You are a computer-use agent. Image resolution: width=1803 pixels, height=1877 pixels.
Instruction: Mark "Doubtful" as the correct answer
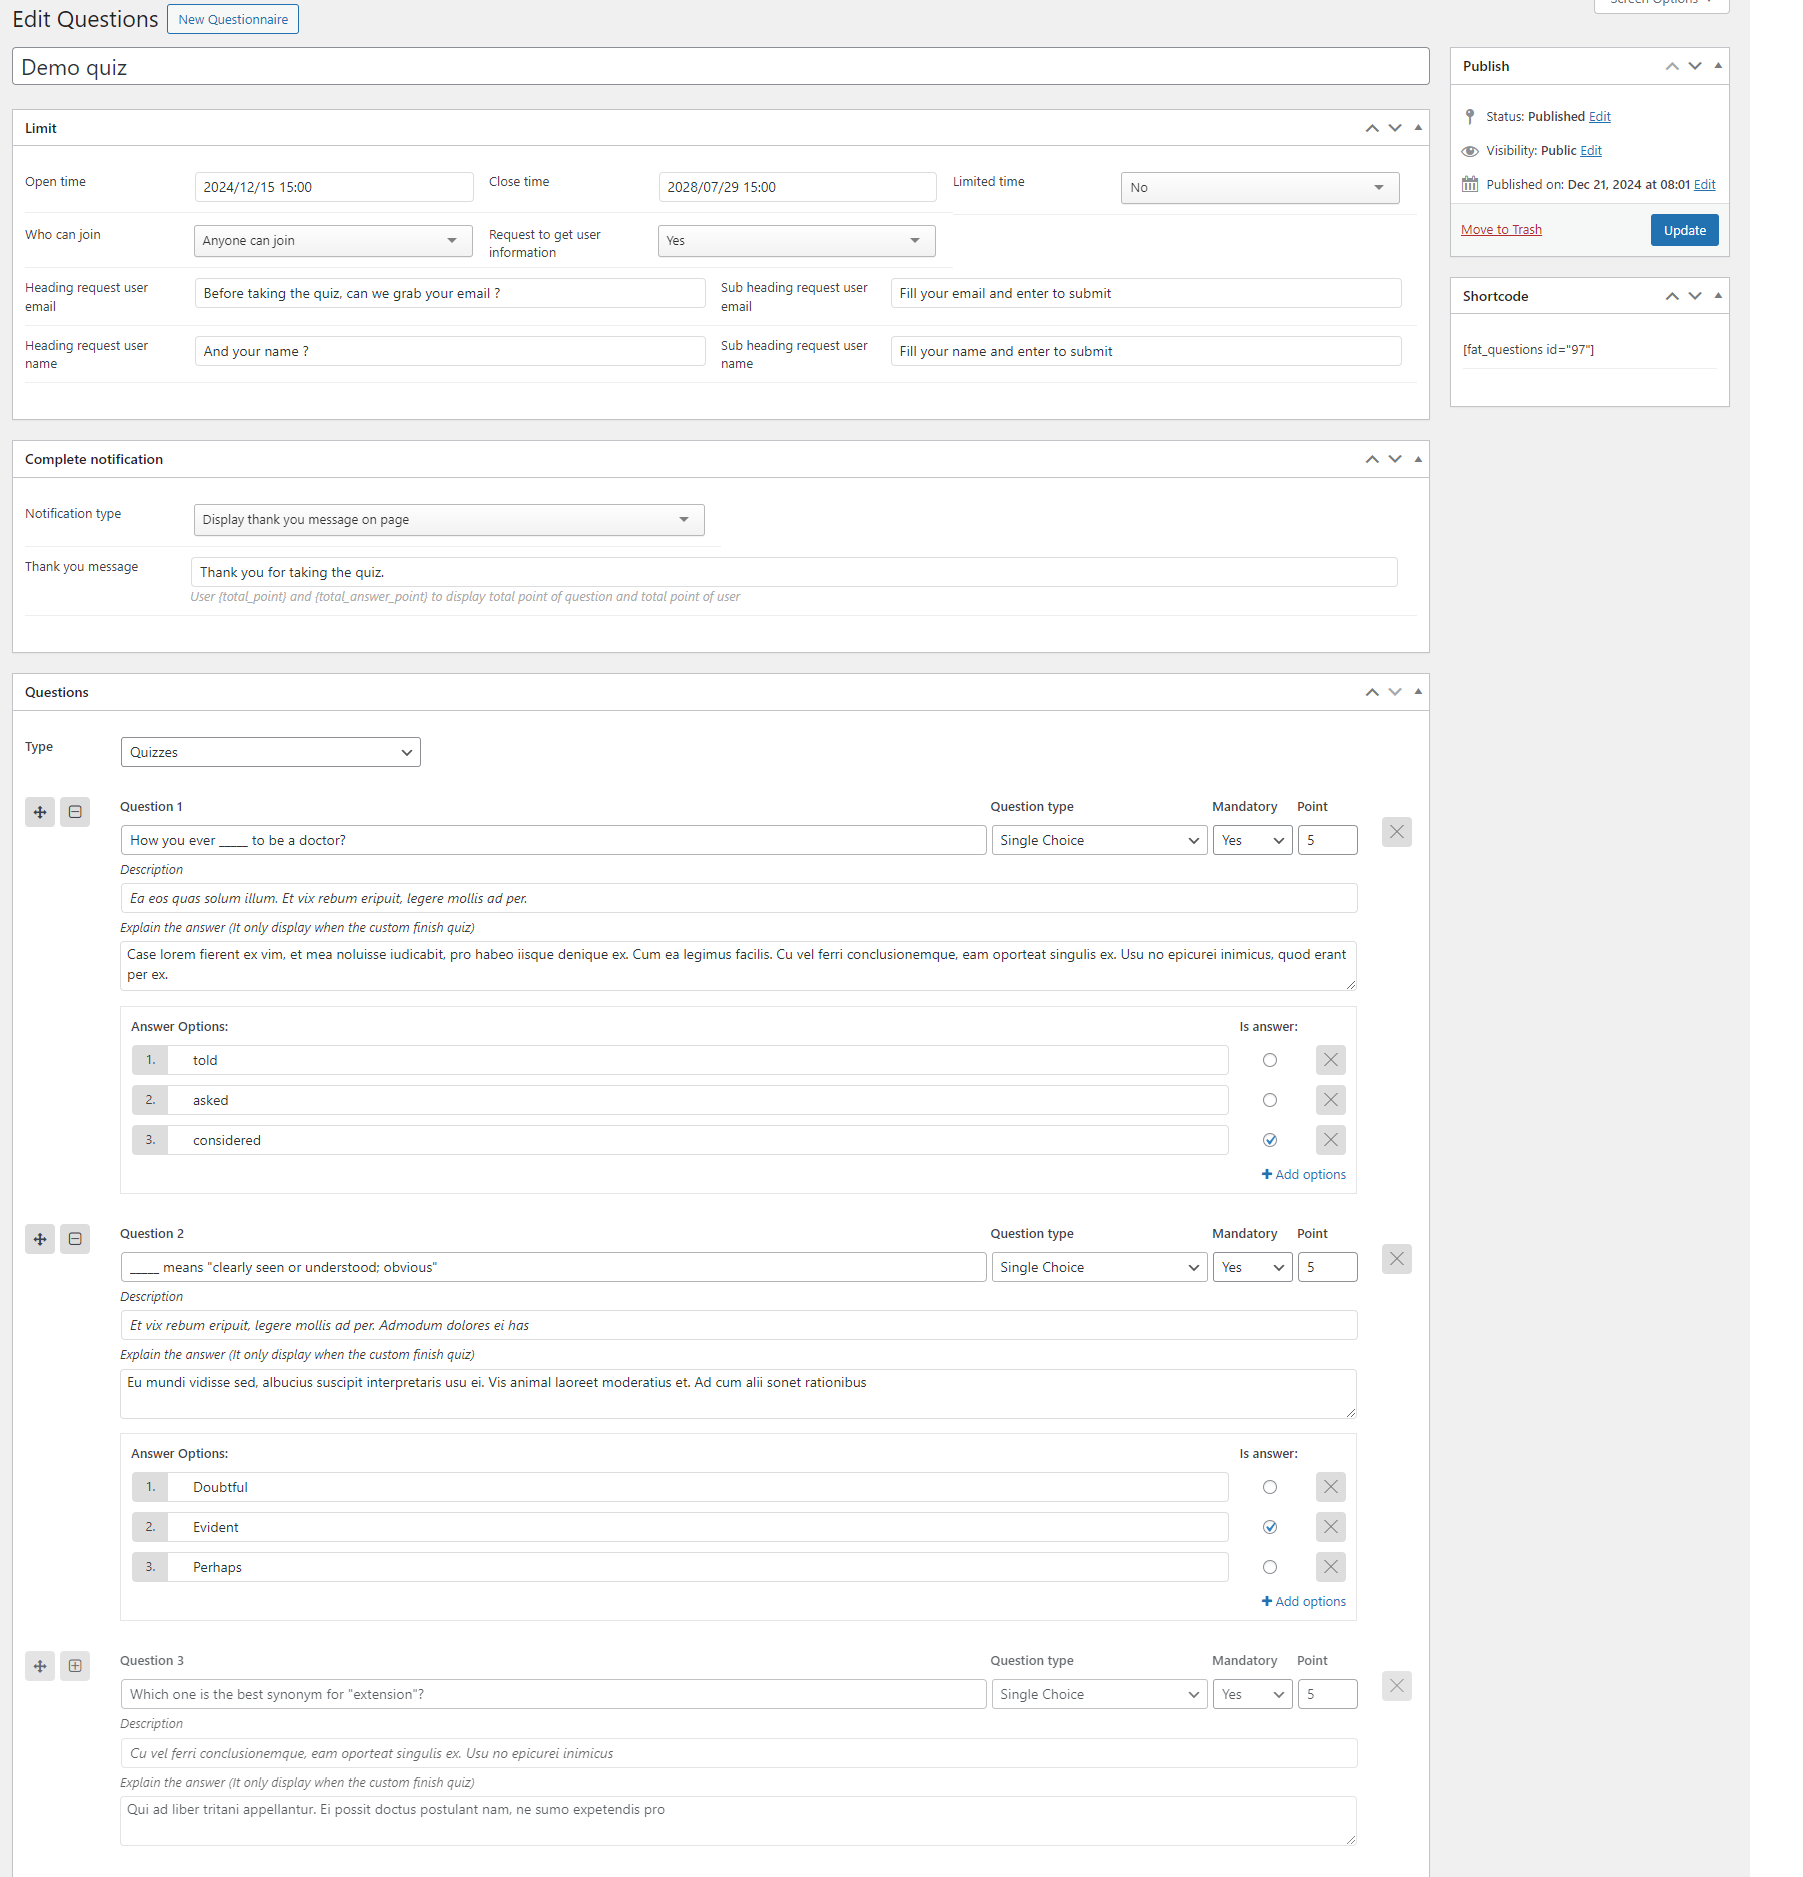[1269, 1487]
